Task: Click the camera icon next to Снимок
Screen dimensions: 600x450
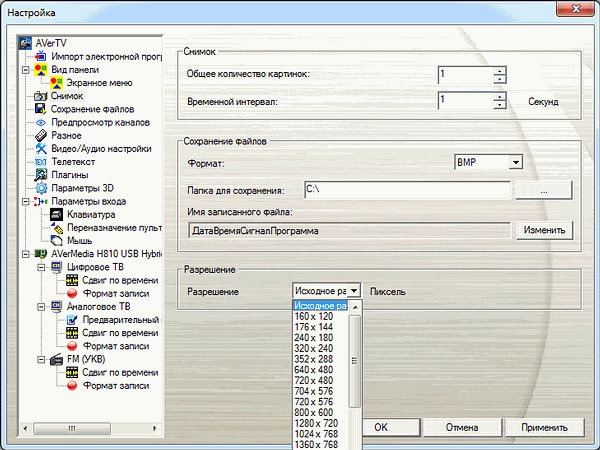Action: [41, 96]
